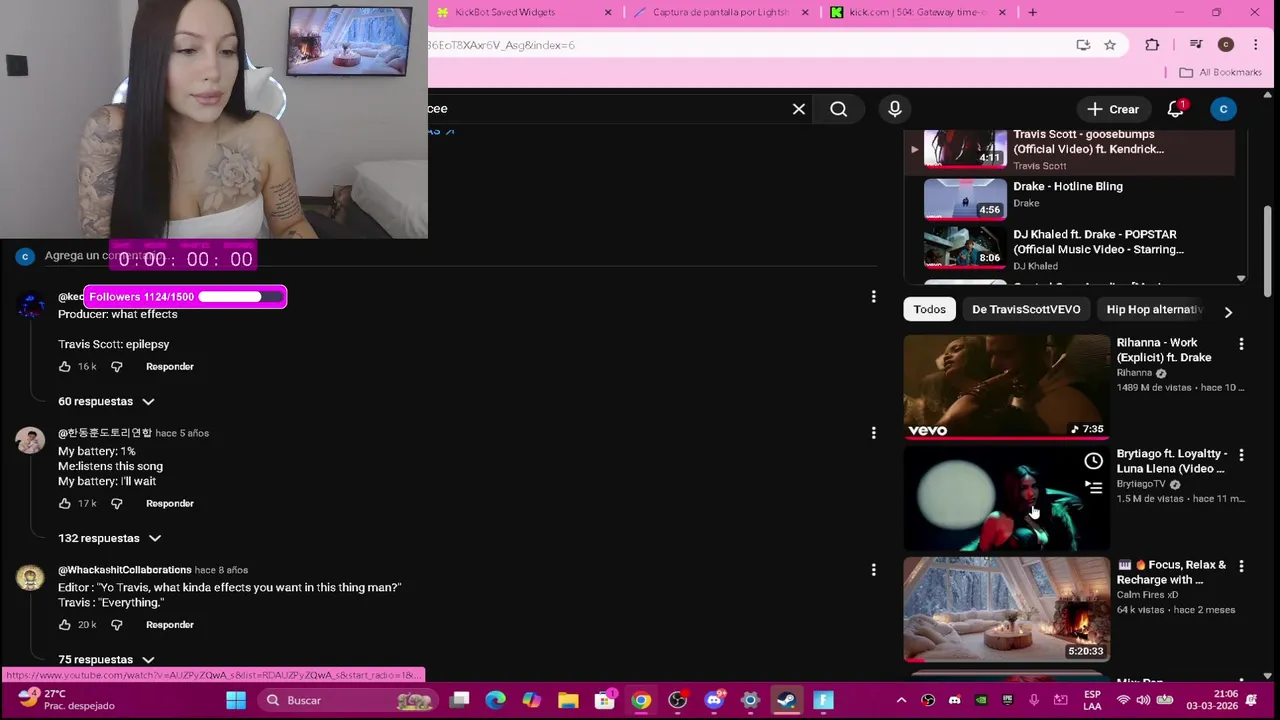Like the 'what effects' comment with 16 k likes
Viewport: 1280px width, 720px height.
coord(65,367)
